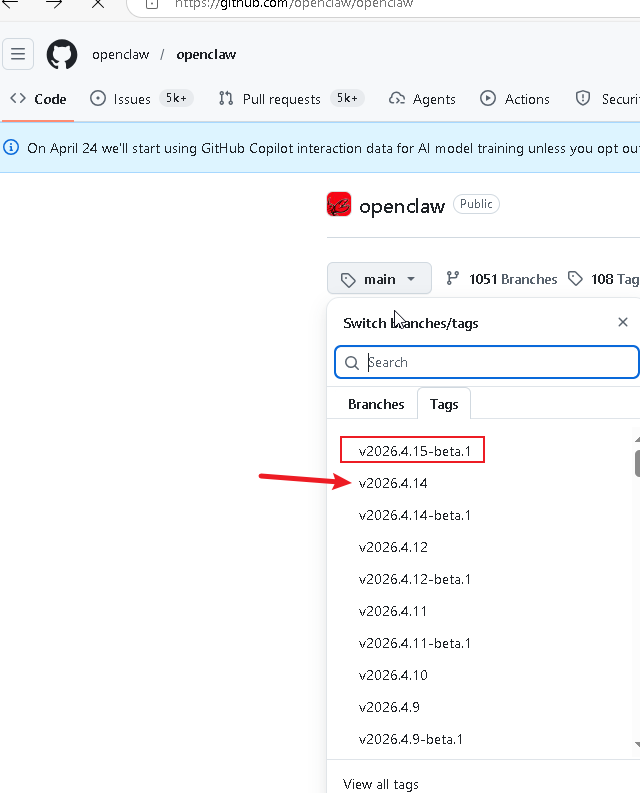The width and height of the screenshot is (640, 793).
Task: Click the site info icon in address bar
Action: pyautogui.click(x=152, y=4)
